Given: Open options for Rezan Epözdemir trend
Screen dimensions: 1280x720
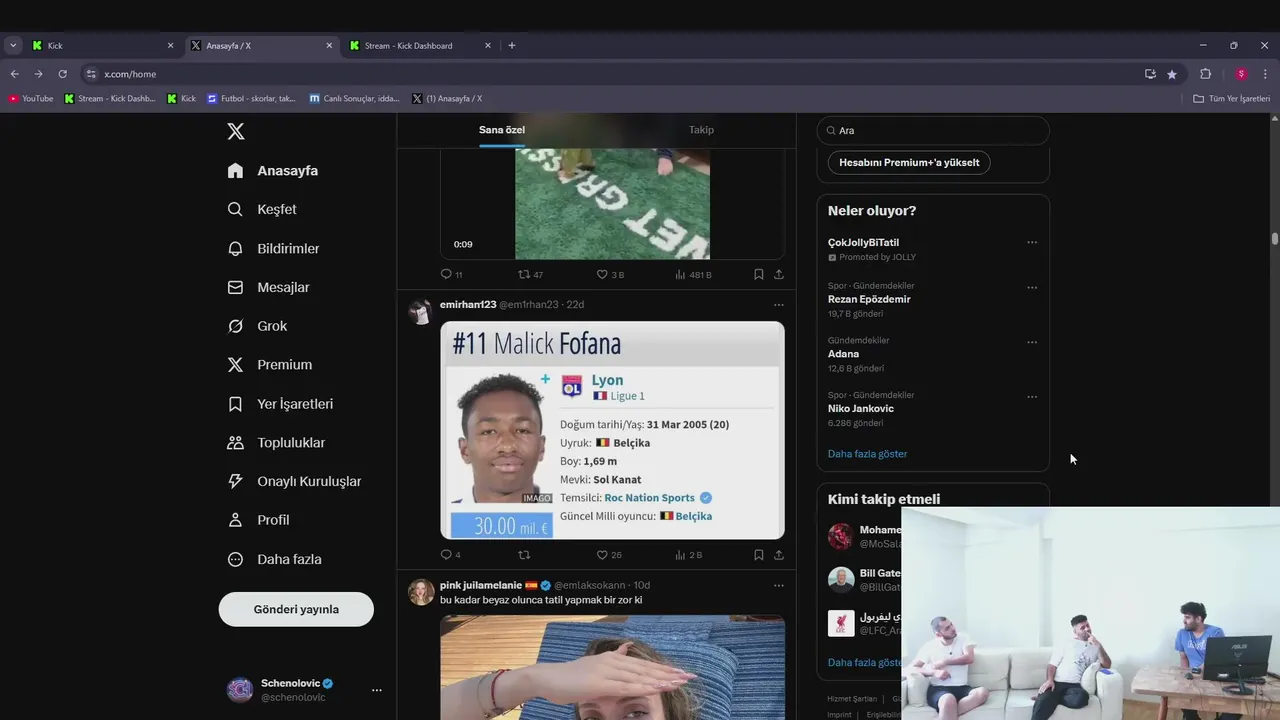Looking at the screenshot, I should (x=1032, y=288).
